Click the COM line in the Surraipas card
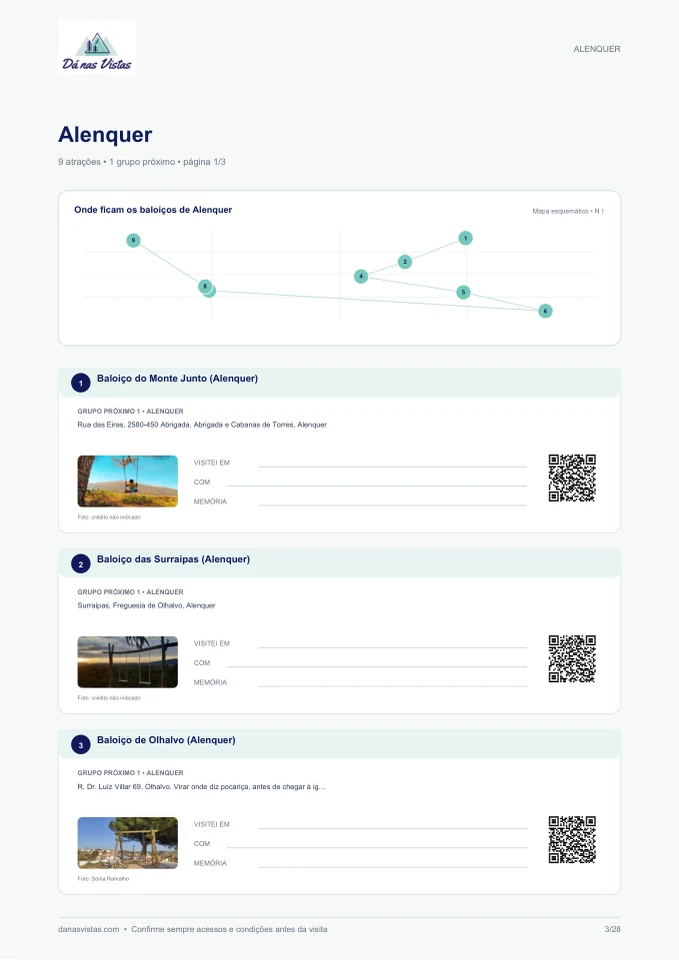This screenshot has width=679, height=960. click(377, 666)
